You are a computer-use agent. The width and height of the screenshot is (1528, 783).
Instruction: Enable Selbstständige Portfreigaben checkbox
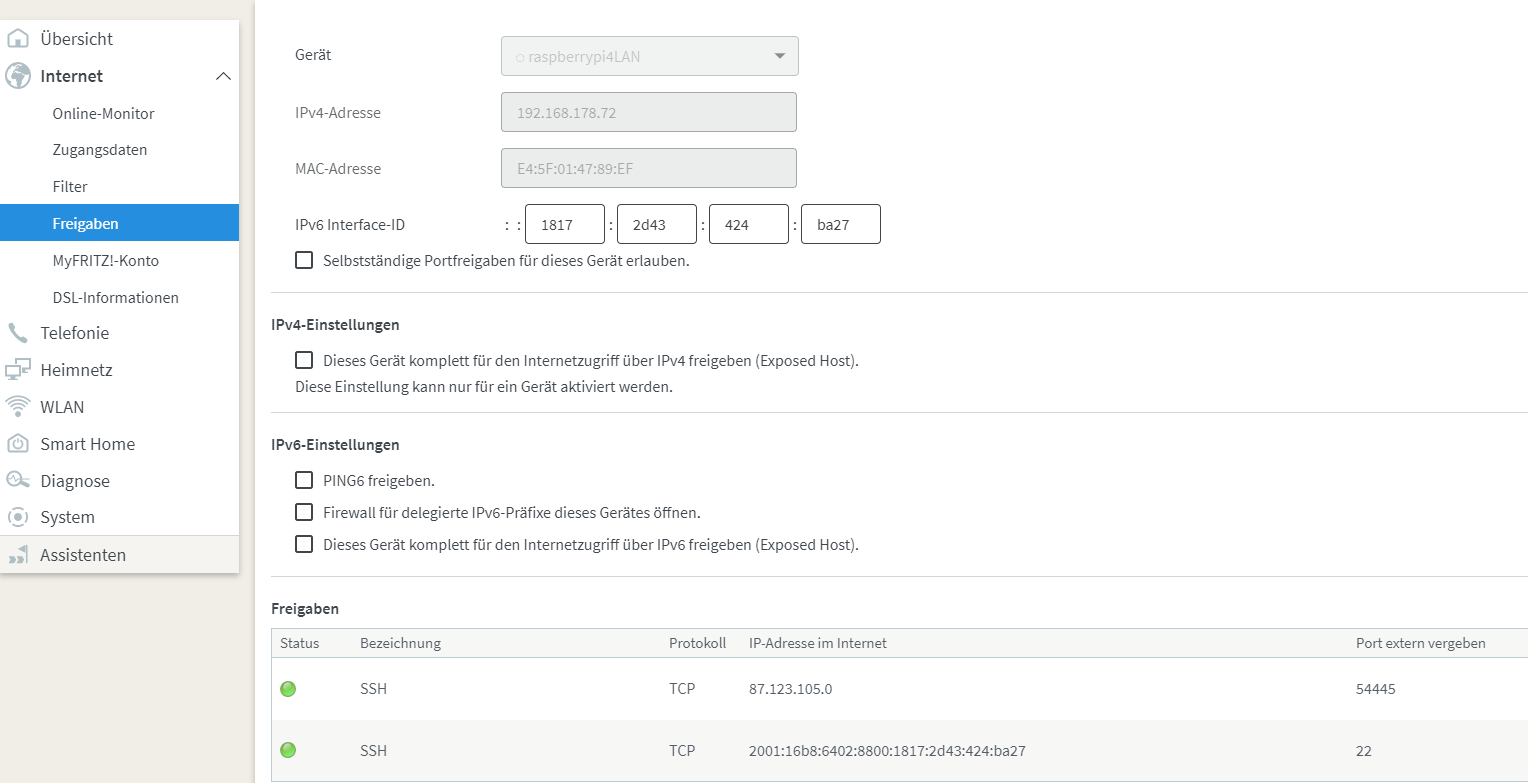pyautogui.click(x=304, y=261)
